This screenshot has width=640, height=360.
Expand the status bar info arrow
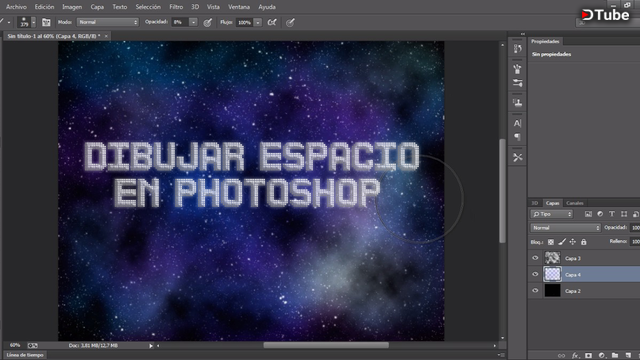(151, 346)
